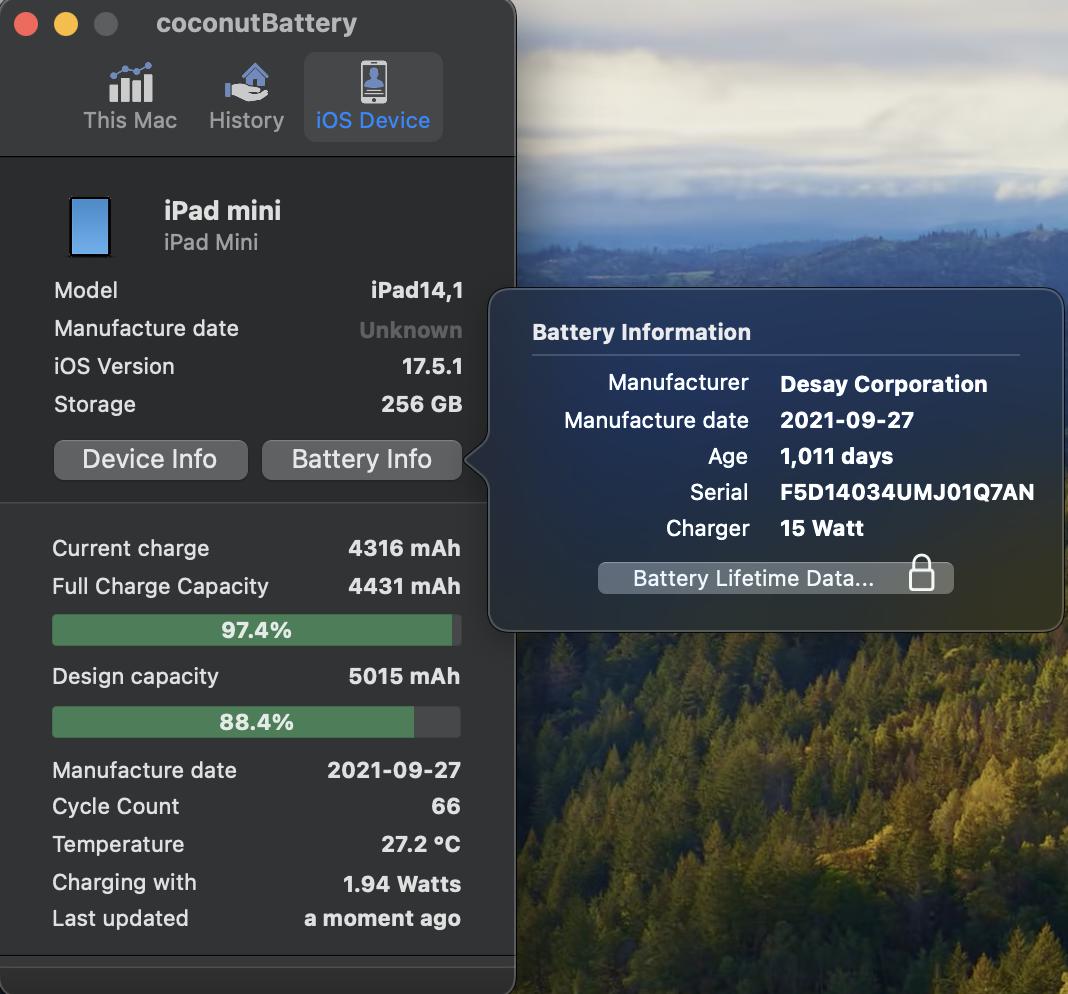1068x994 pixels.
Task: Click the 1.94 Watts charging value
Action: tap(402, 884)
